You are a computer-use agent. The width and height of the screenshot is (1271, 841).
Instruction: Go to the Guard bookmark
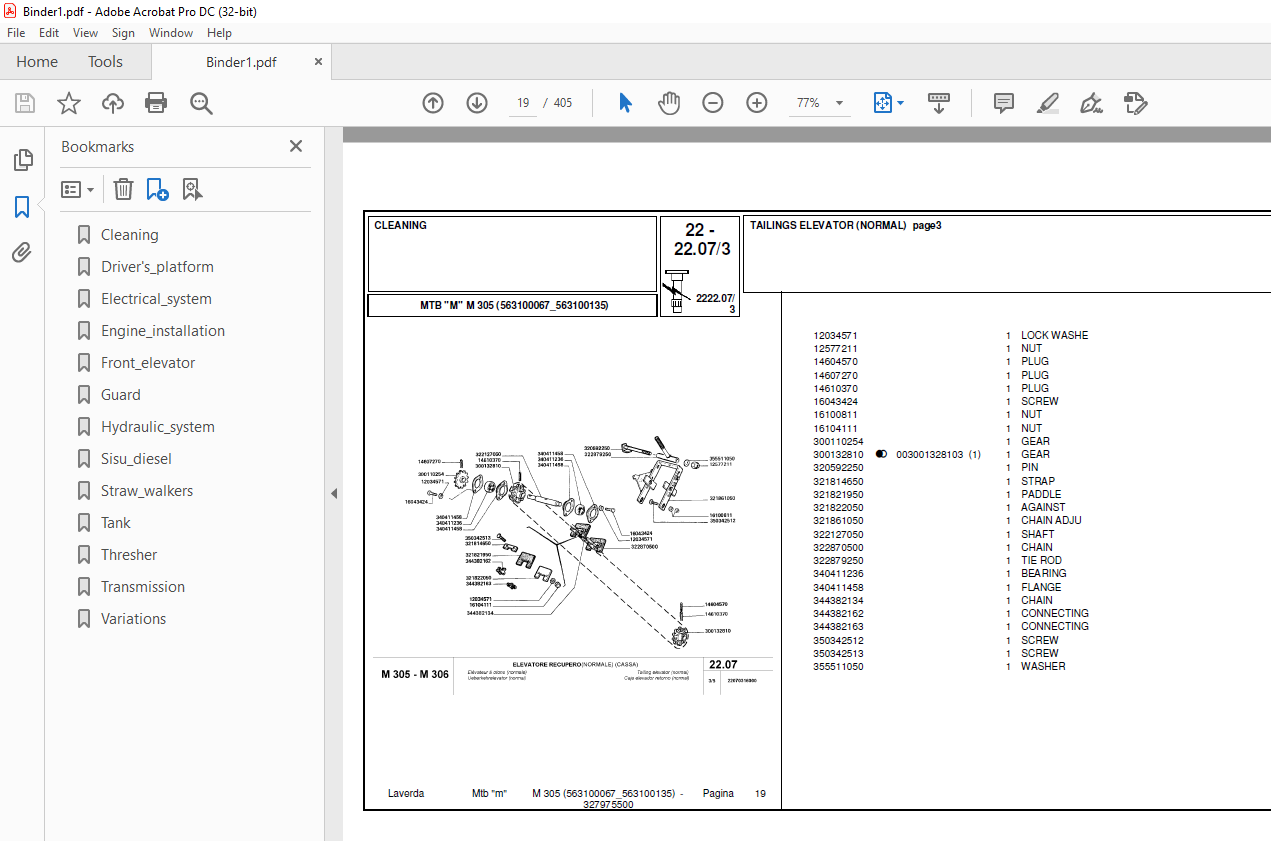(121, 395)
